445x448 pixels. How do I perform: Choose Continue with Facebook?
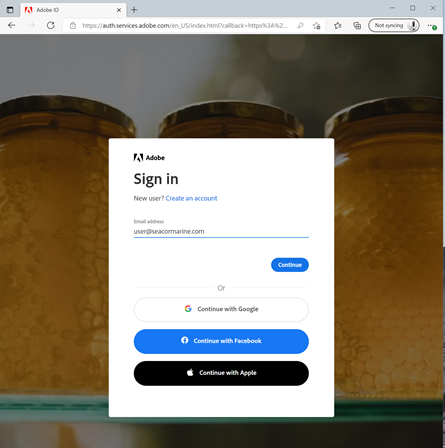click(221, 341)
